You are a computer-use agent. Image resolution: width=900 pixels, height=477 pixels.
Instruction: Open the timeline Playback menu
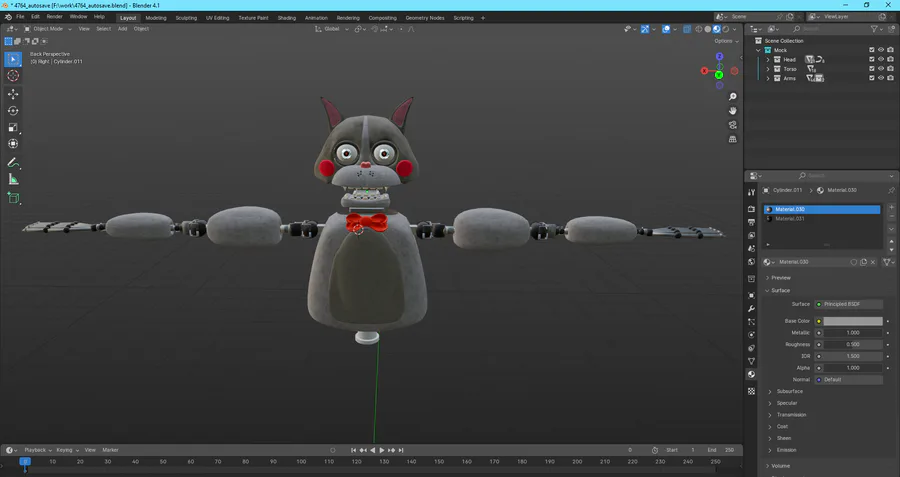[x=37, y=450]
